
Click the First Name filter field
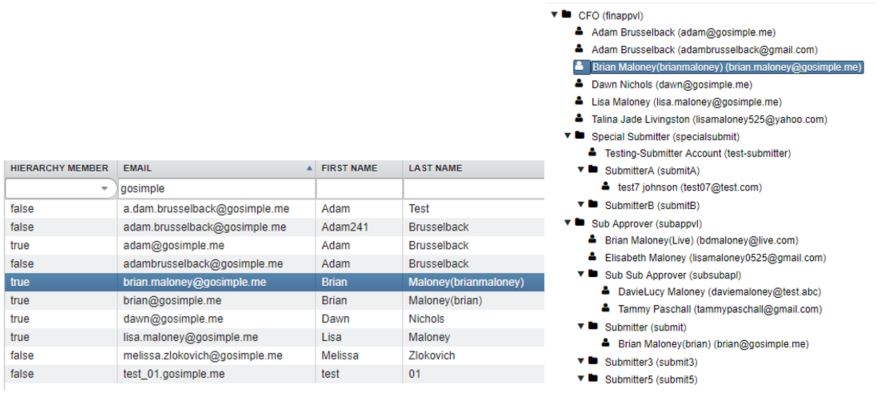click(359, 188)
